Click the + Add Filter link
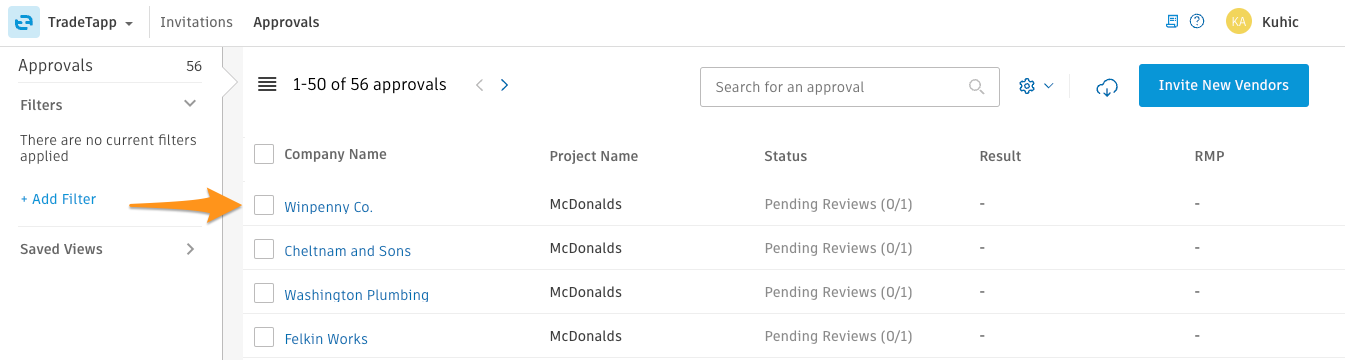Viewport: 1345px width, 360px height. 58,199
